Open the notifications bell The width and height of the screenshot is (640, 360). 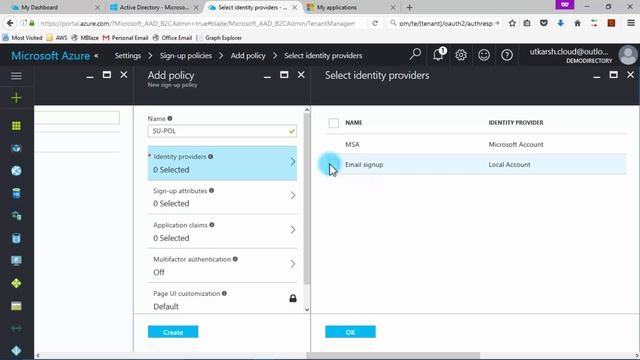tap(438, 54)
